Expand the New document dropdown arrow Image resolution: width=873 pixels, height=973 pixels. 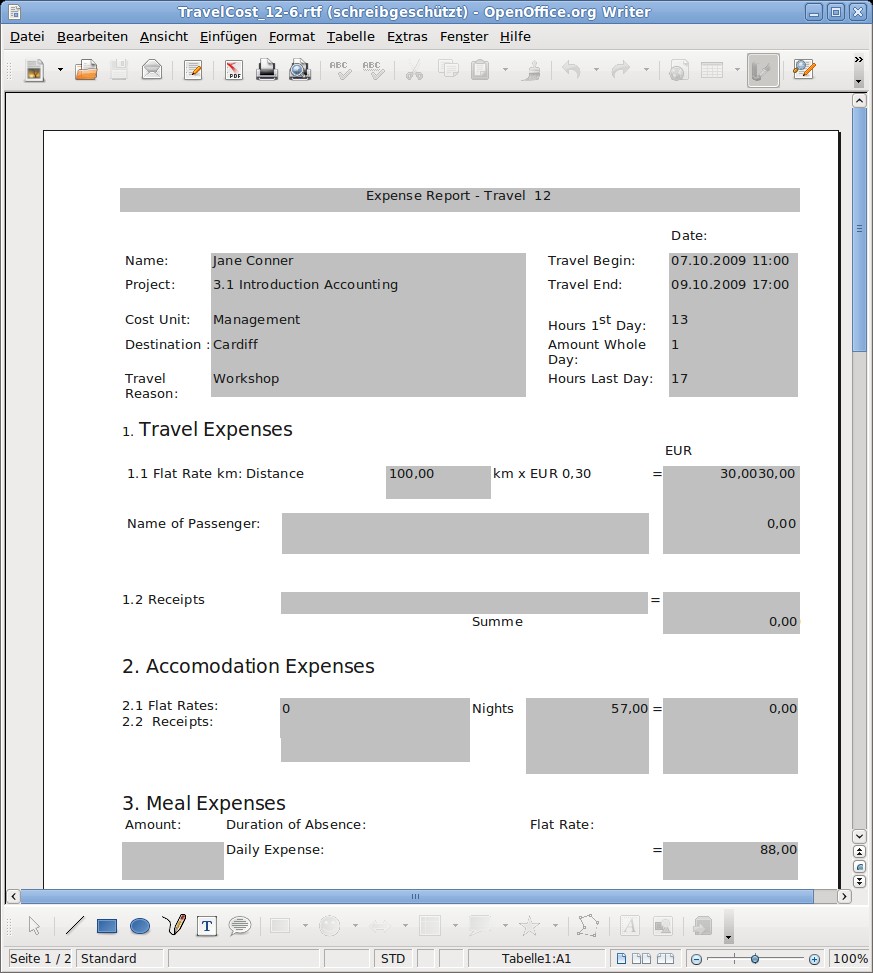tap(60, 70)
